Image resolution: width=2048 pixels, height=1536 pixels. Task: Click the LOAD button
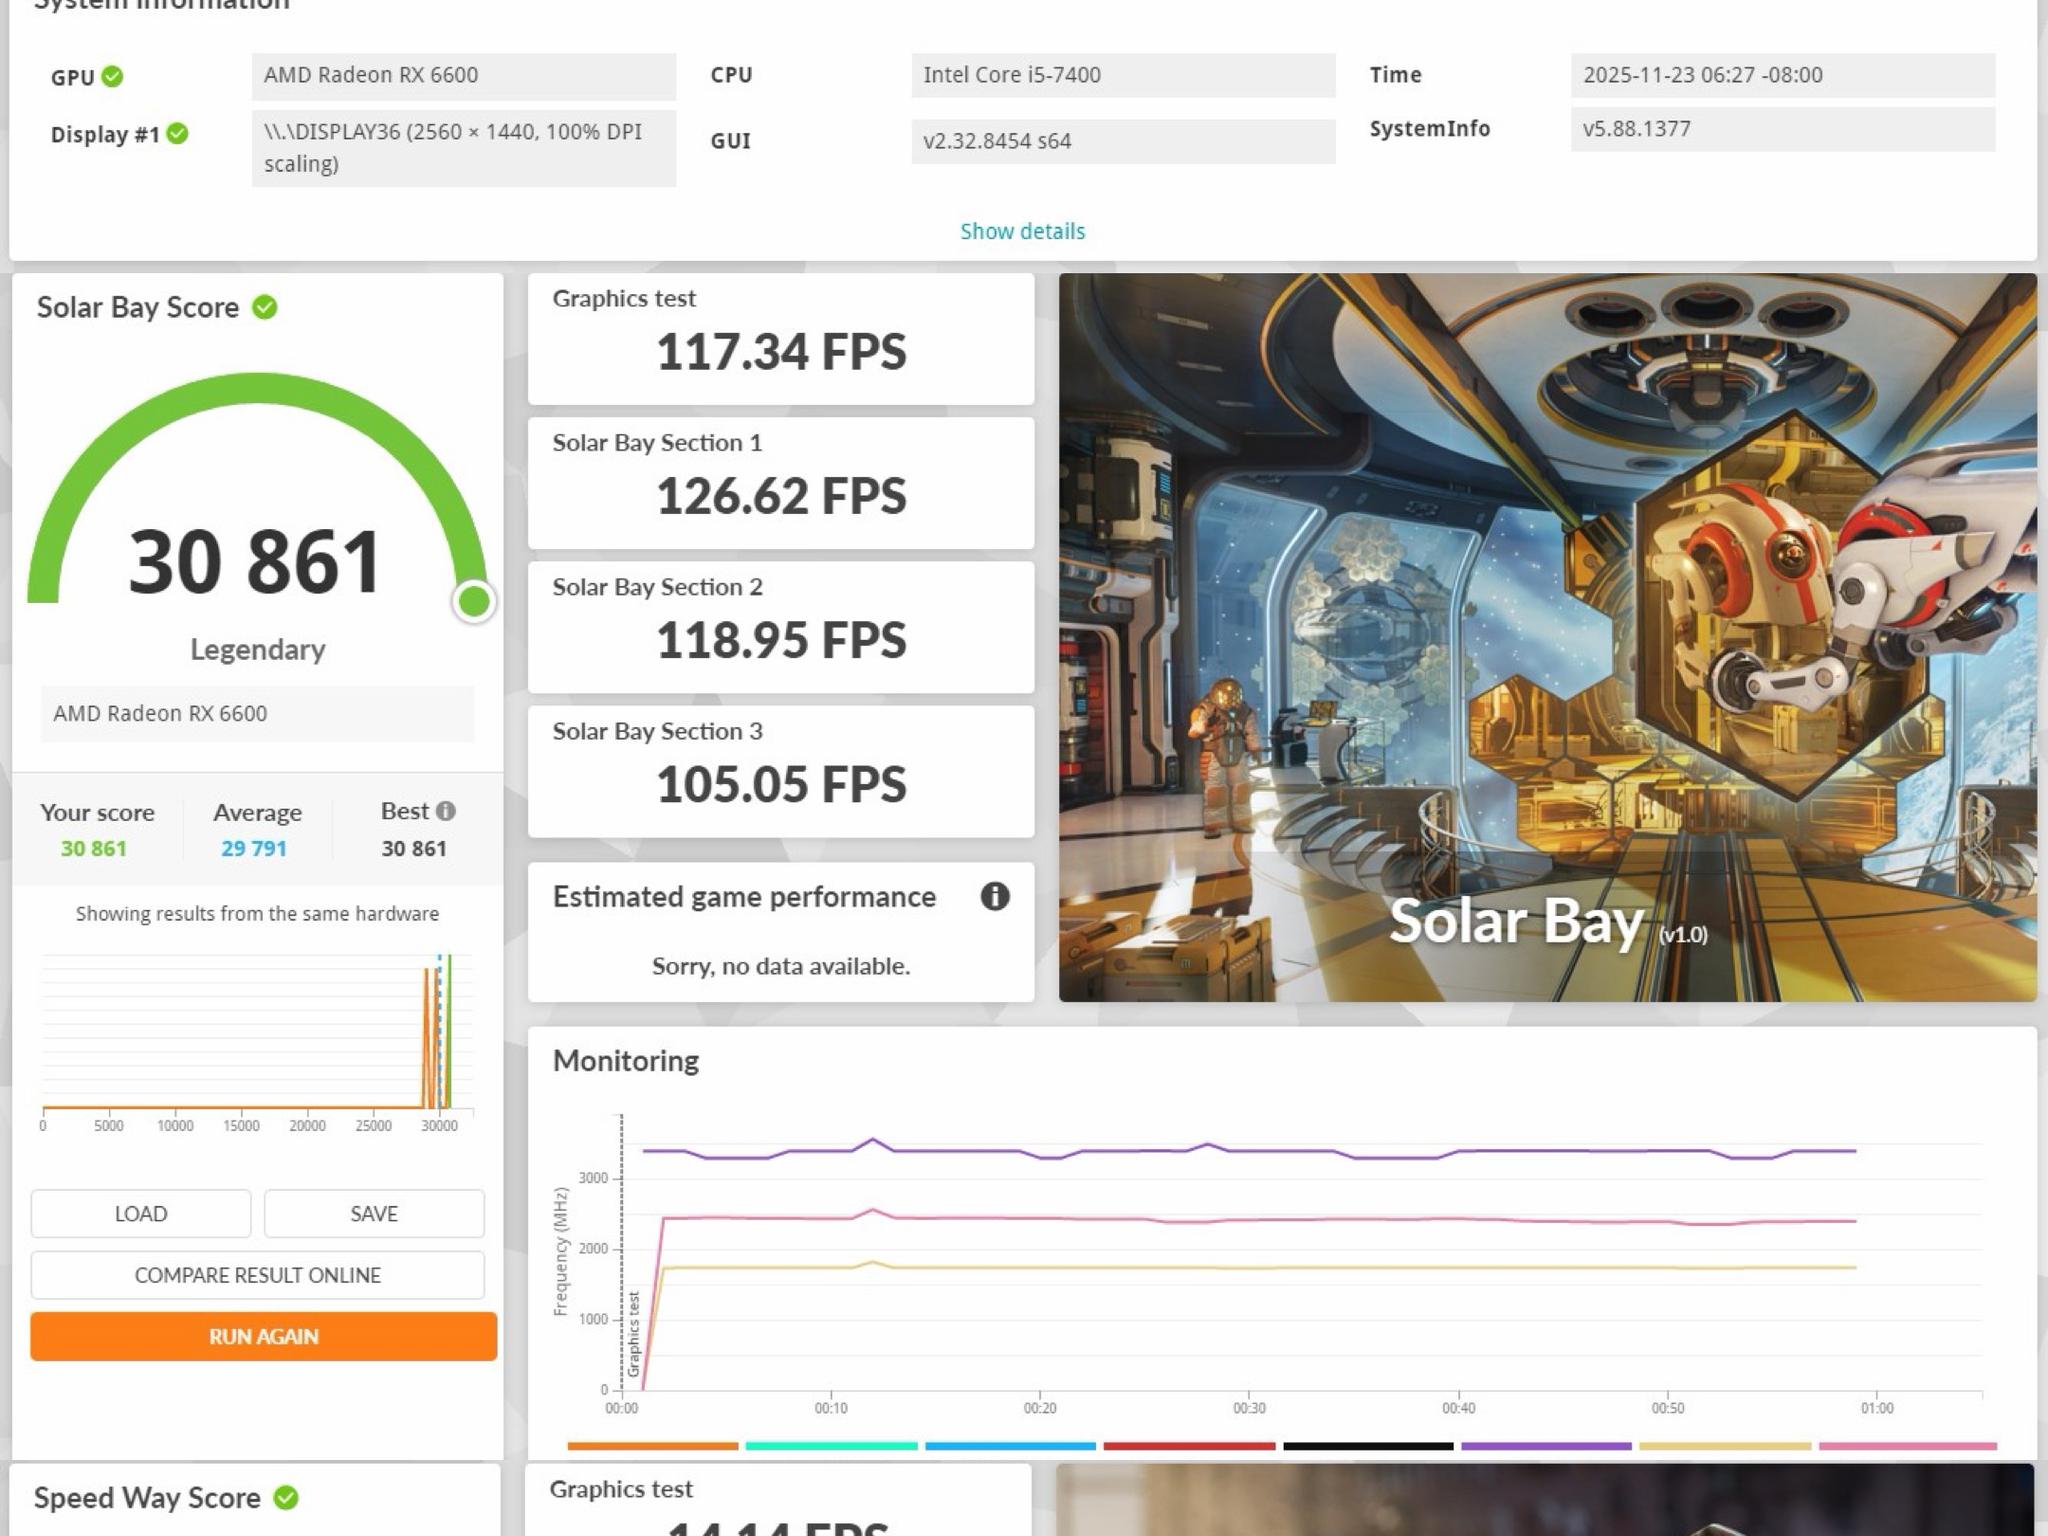pyautogui.click(x=141, y=1213)
